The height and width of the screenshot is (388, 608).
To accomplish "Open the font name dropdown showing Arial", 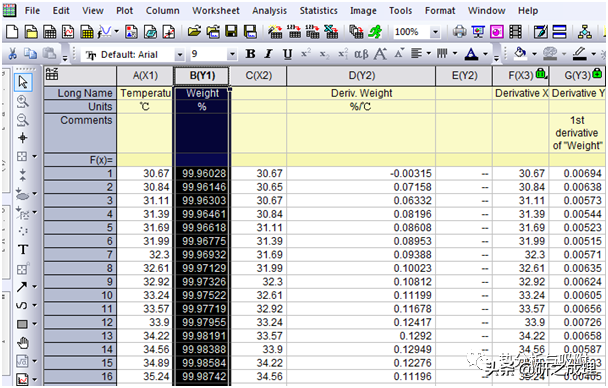I will (x=180, y=55).
